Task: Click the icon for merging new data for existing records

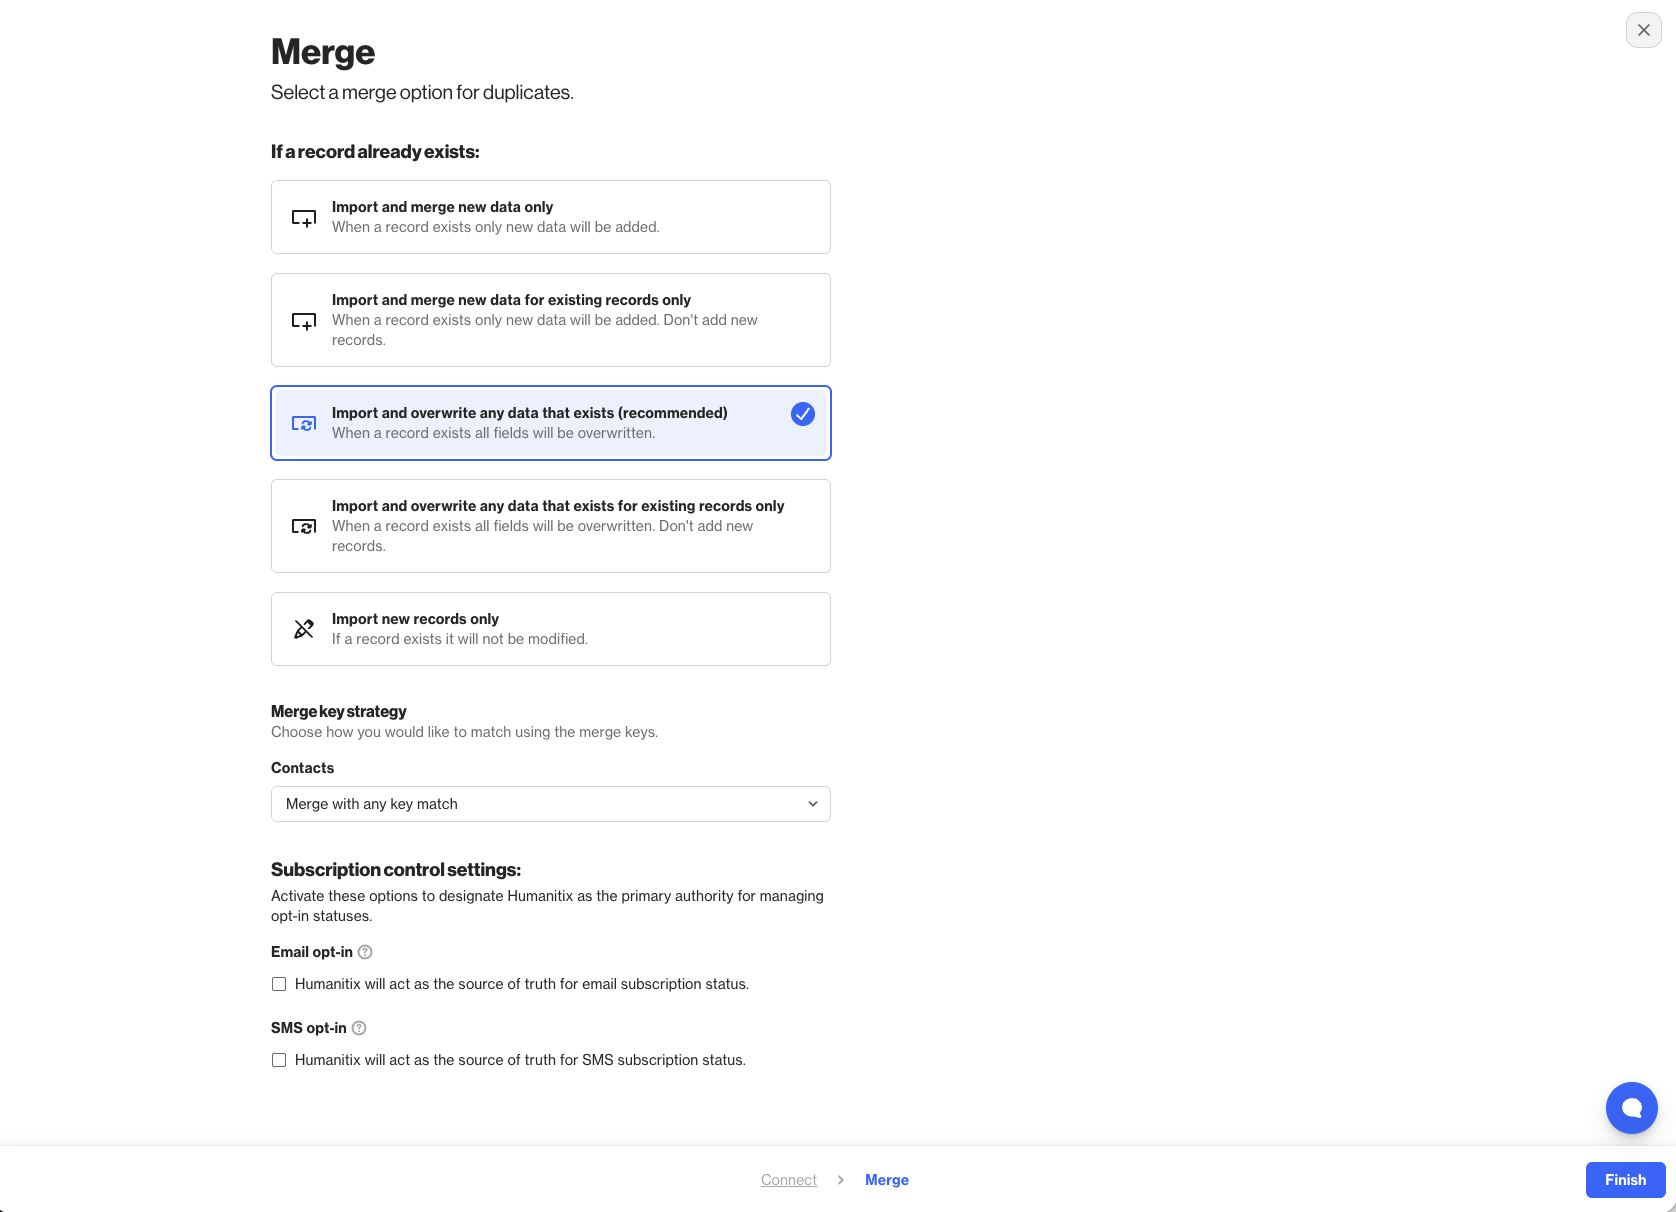Action: pos(304,321)
